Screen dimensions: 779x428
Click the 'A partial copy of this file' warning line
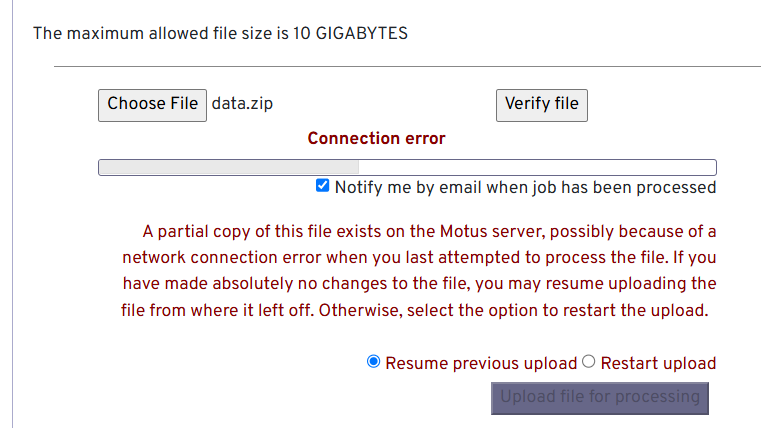[429, 232]
